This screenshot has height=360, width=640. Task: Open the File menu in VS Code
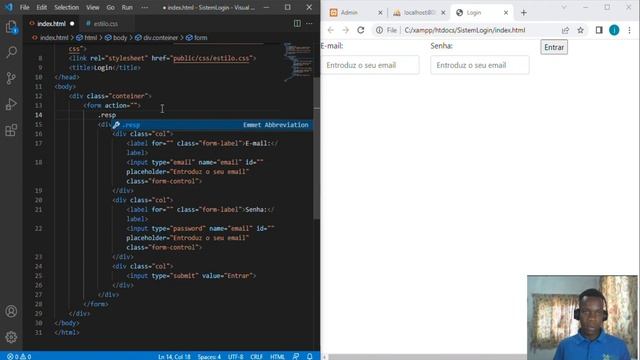pos(24,7)
